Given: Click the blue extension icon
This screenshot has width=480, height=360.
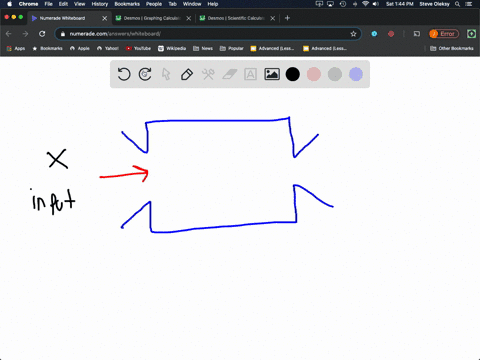Looking at the screenshot, I should (x=374, y=34).
